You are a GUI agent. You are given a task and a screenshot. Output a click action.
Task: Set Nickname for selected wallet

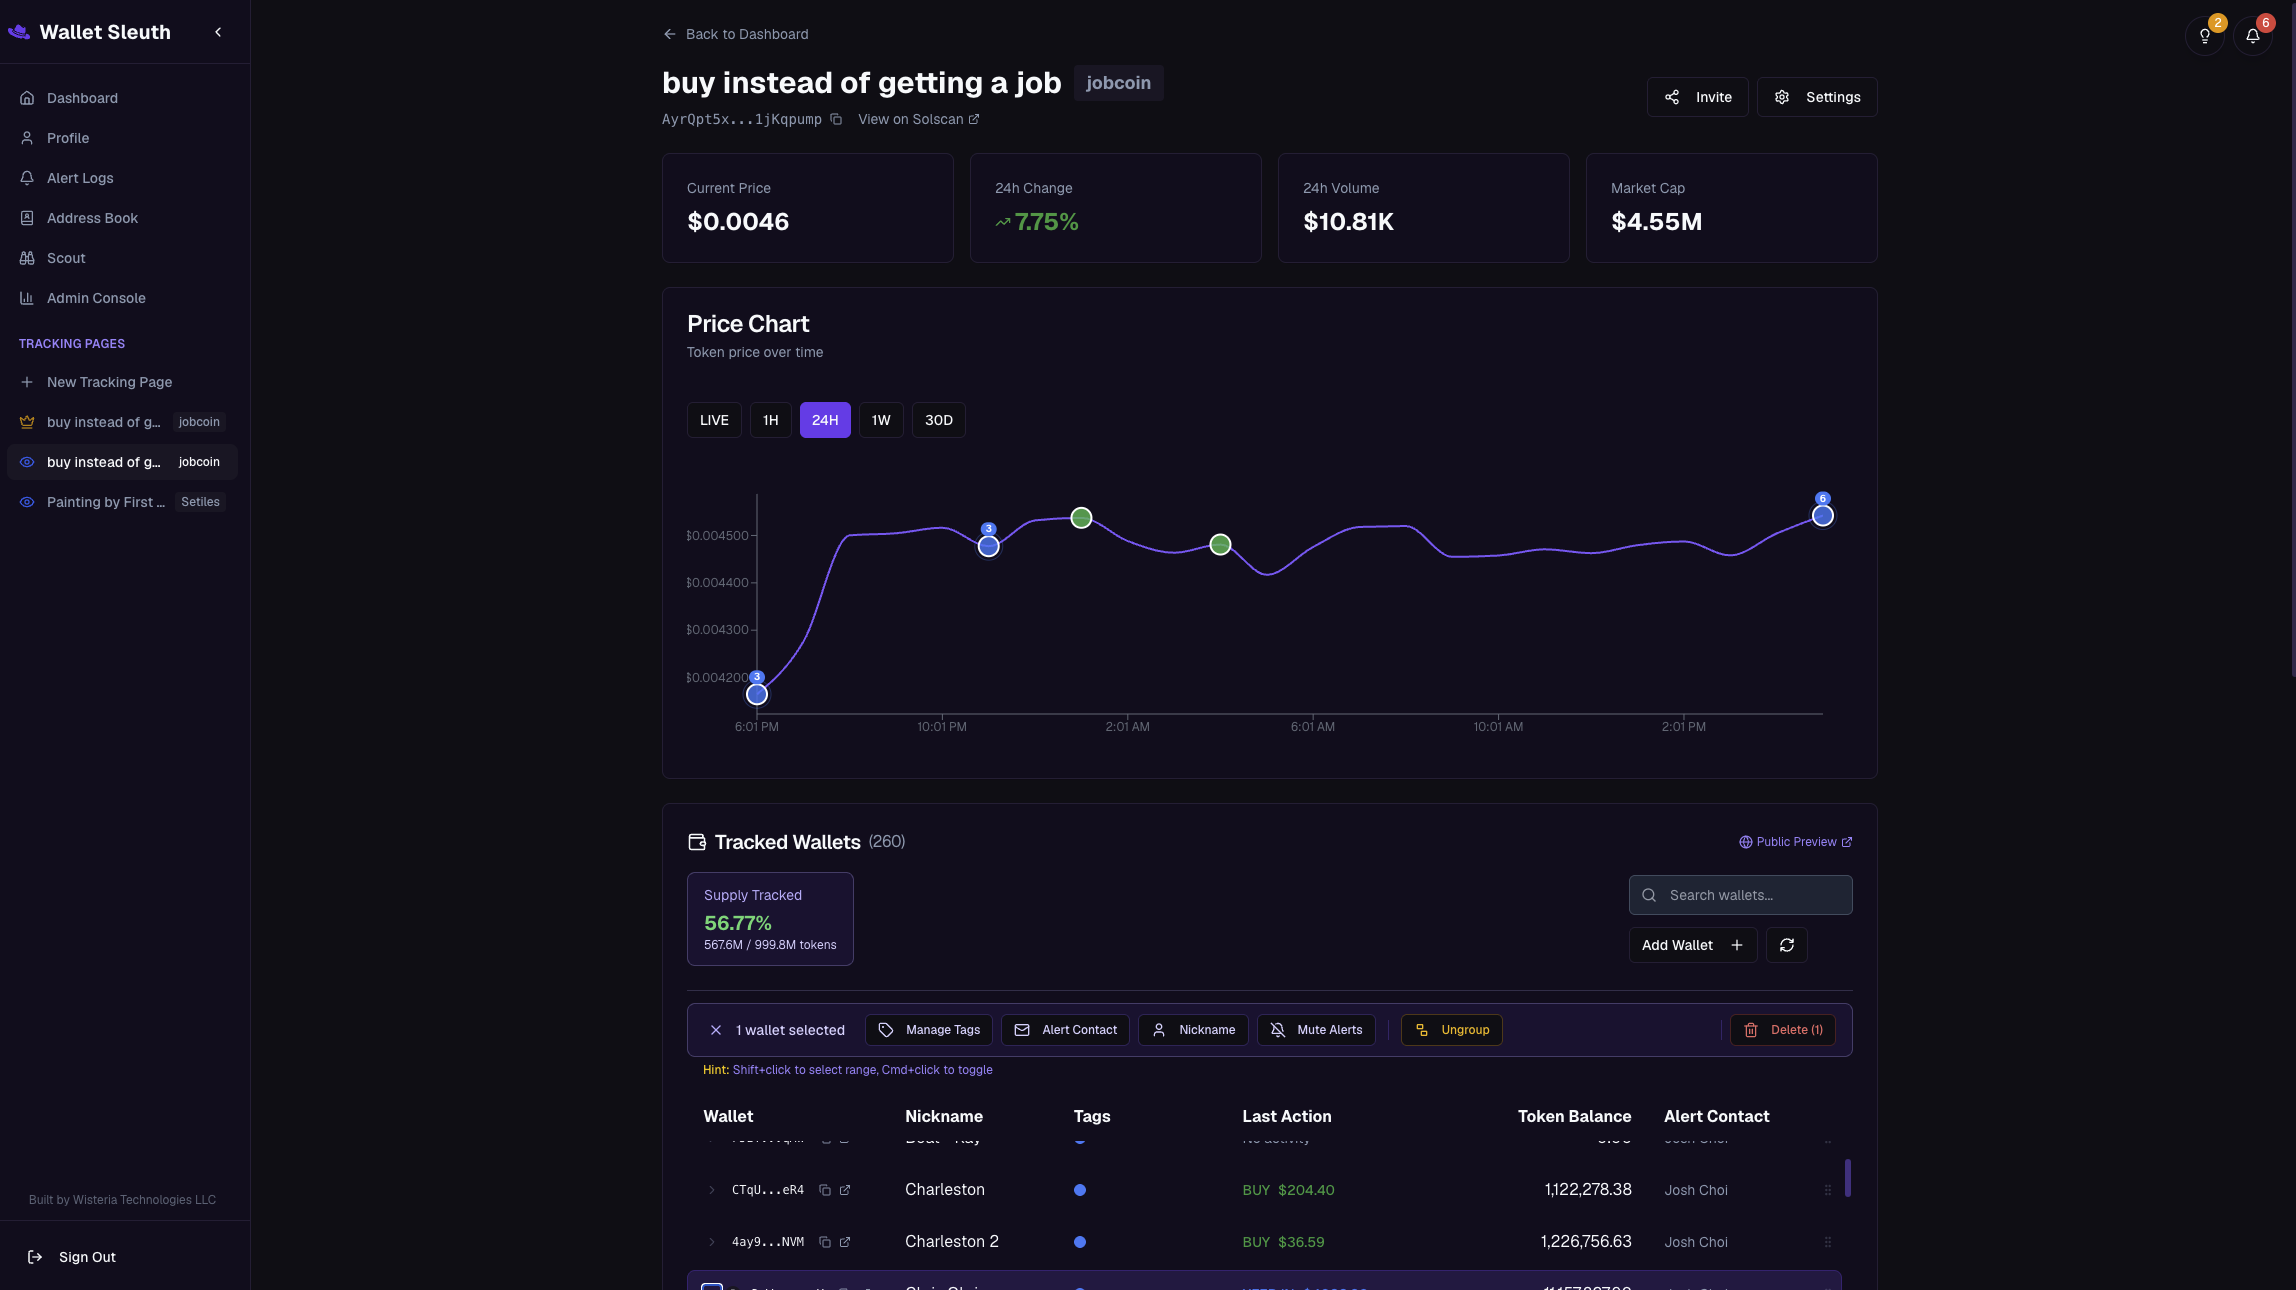point(1193,1030)
